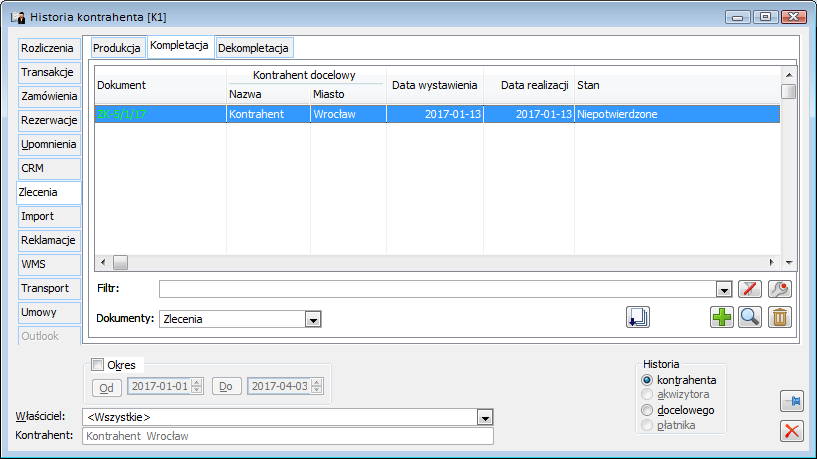Expand the Dokumenty Zlecenia dropdown
The width and height of the screenshot is (817, 459).
[313, 319]
